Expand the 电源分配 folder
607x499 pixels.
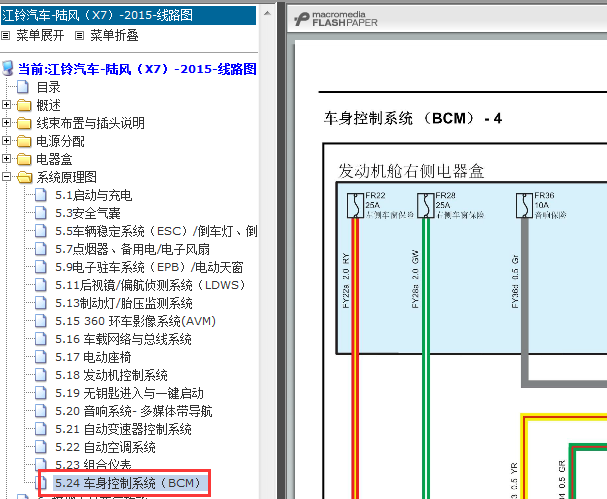tap(6, 141)
